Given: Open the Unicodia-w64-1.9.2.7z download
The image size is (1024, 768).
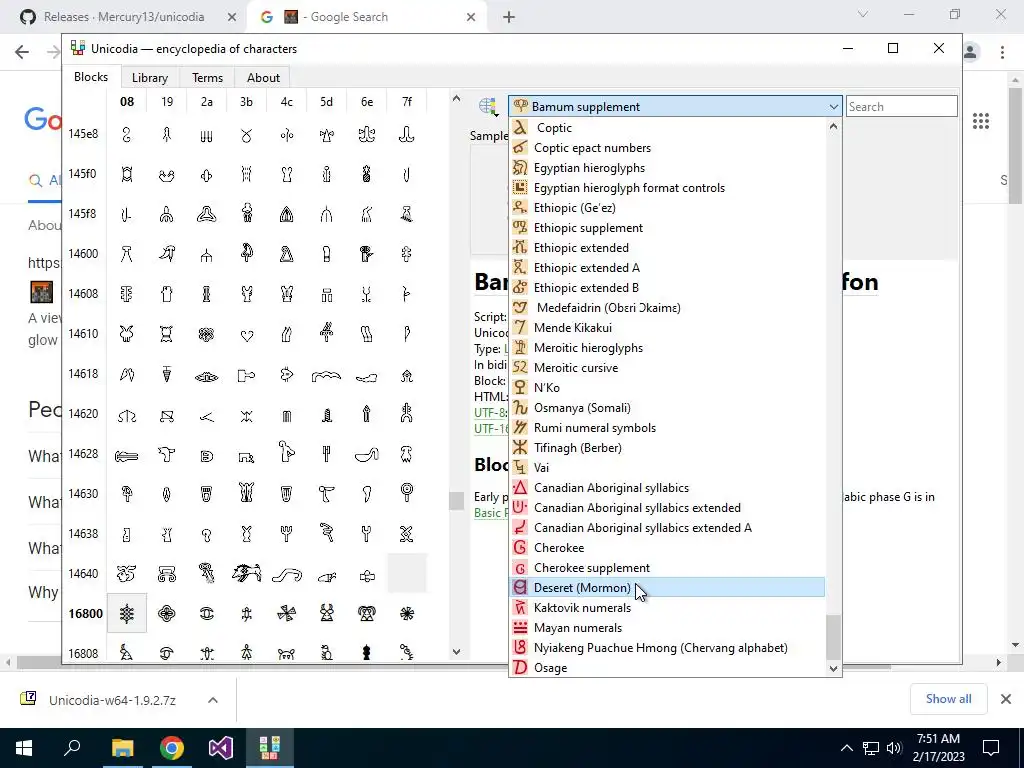Looking at the screenshot, I should pos(112,700).
